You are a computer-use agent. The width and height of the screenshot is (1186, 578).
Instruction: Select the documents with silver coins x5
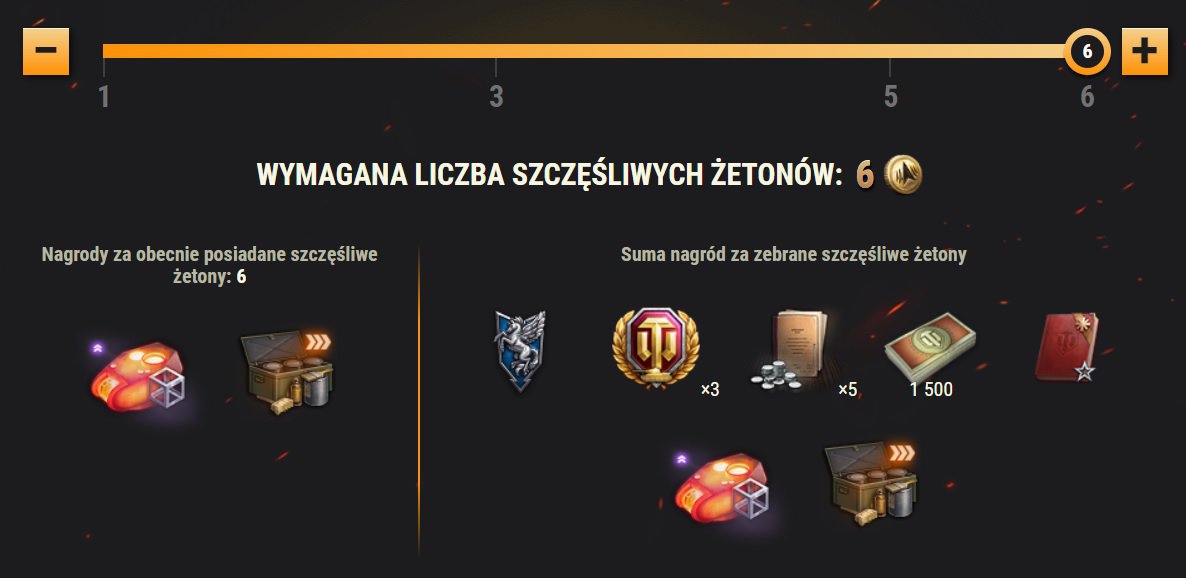[x=790, y=350]
